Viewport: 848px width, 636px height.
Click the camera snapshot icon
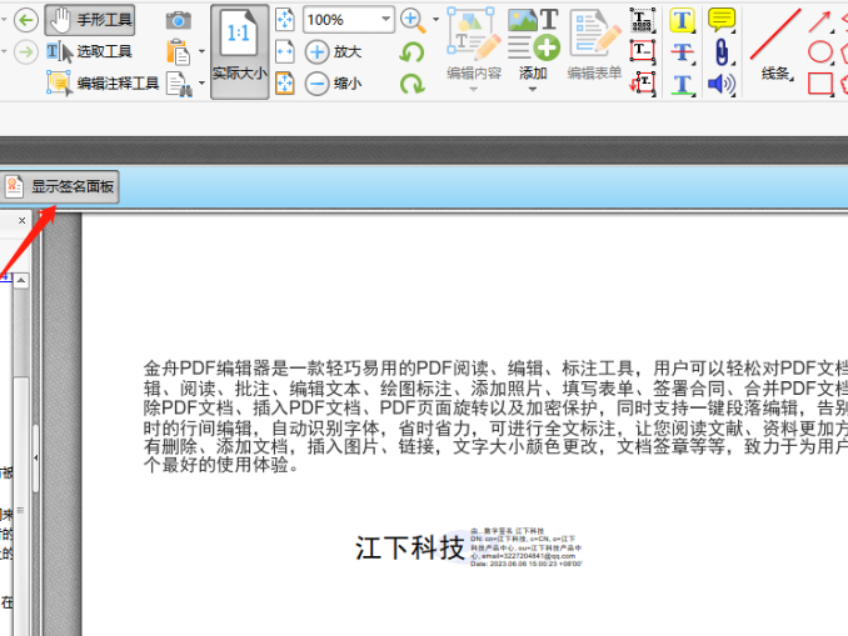click(x=178, y=21)
